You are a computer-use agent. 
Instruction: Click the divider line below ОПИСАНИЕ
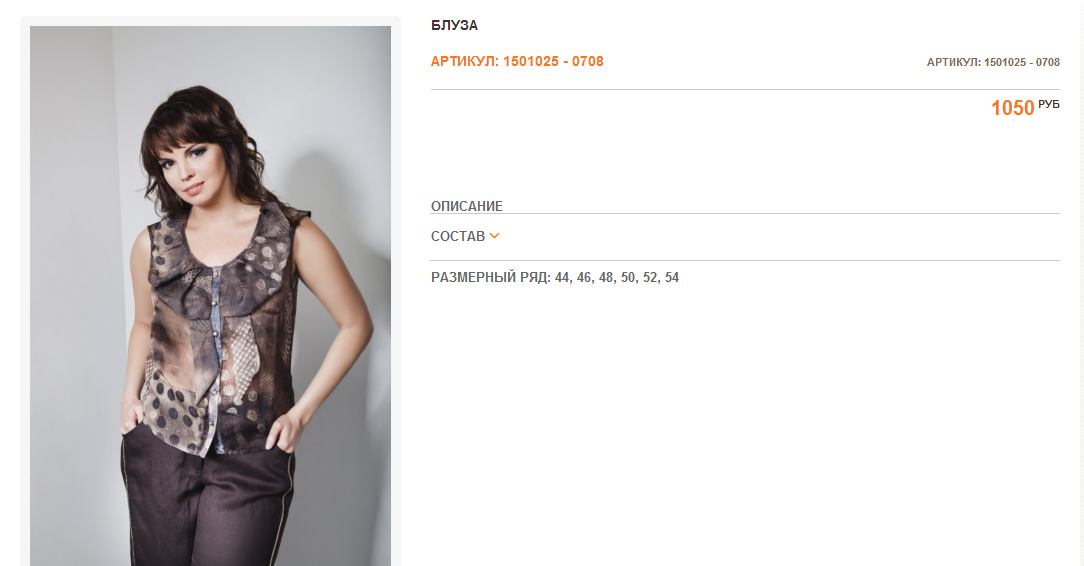point(745,214)
